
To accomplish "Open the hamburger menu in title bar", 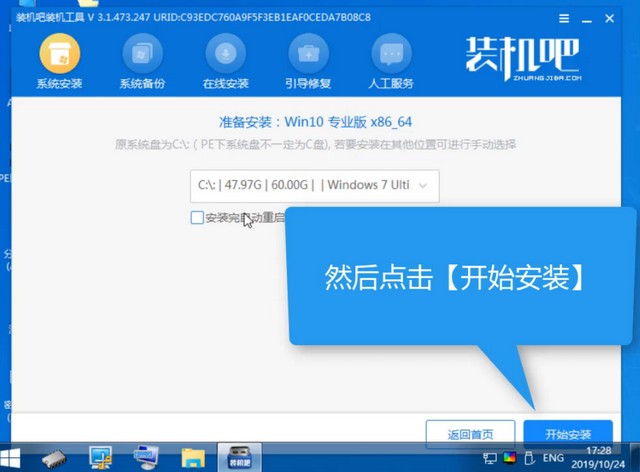I will (x=564, y=18).
